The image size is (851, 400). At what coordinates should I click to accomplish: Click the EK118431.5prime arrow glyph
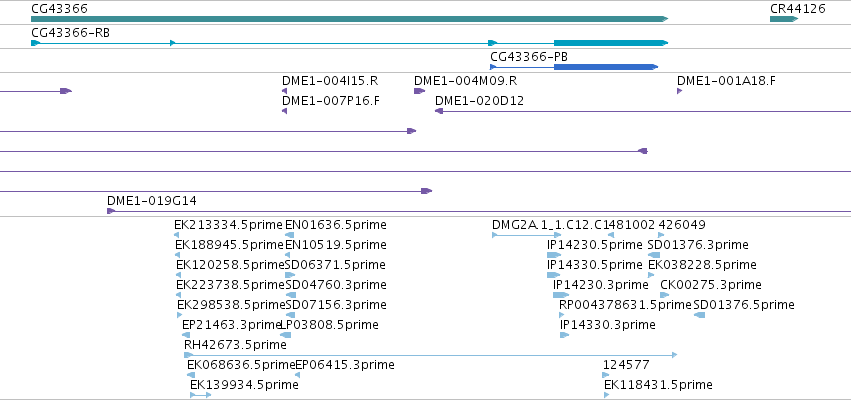pos(606,395)
